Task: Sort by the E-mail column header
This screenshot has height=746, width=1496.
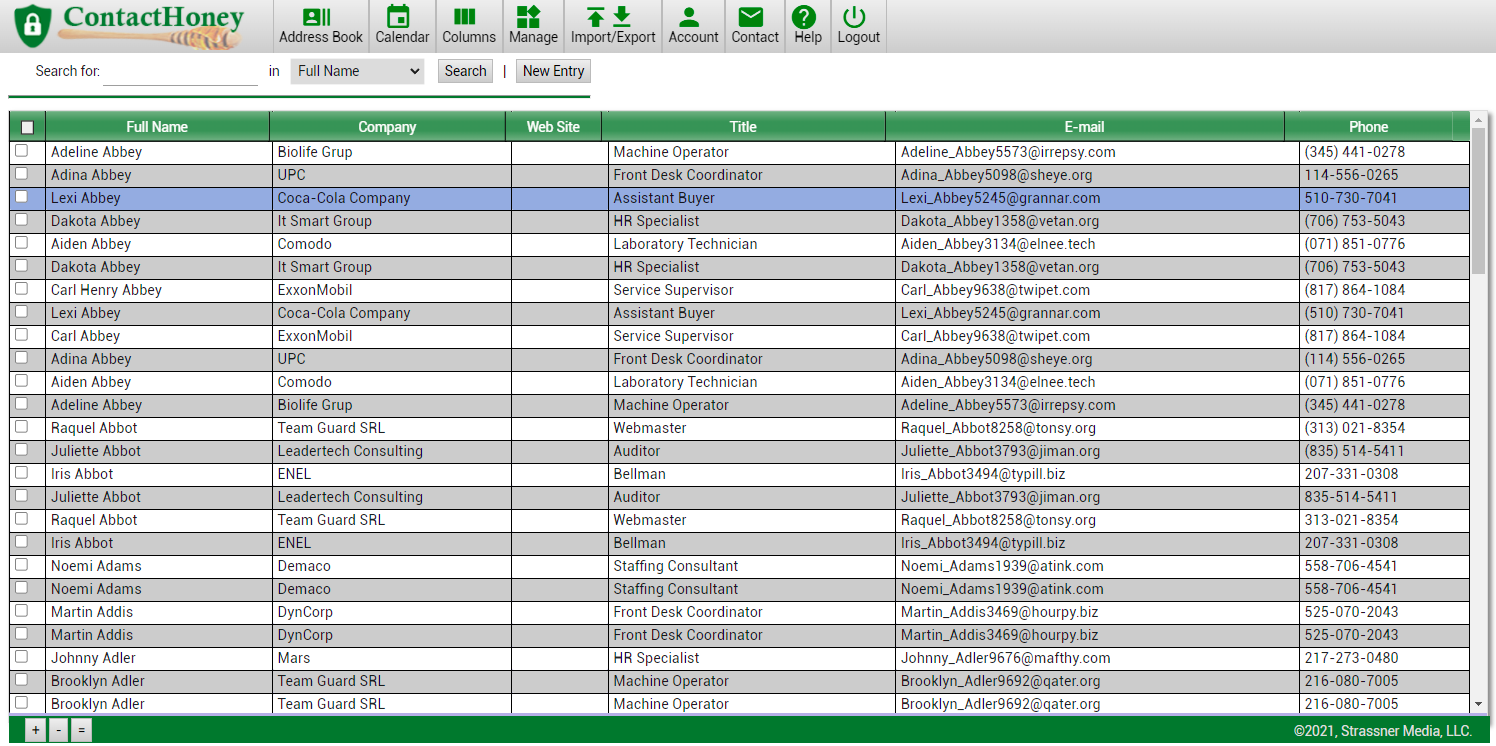Action: pyautogui.click(x=1084, y=127)
